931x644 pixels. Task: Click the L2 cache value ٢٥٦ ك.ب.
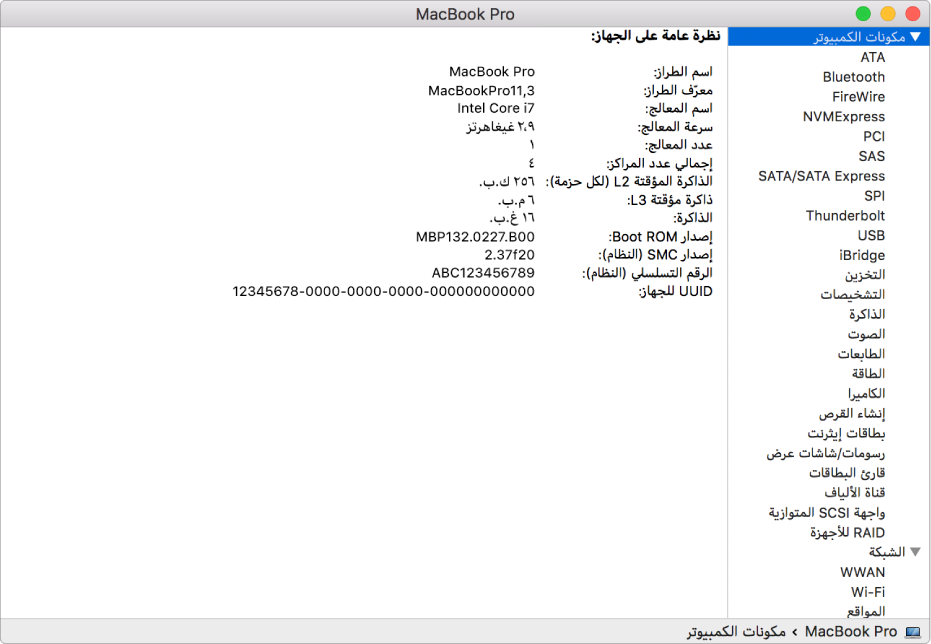[507, 182]
